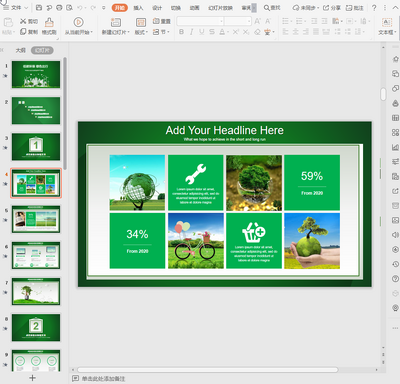Click the notes icon beside 单击此处添加备注

tap(75, 378)
